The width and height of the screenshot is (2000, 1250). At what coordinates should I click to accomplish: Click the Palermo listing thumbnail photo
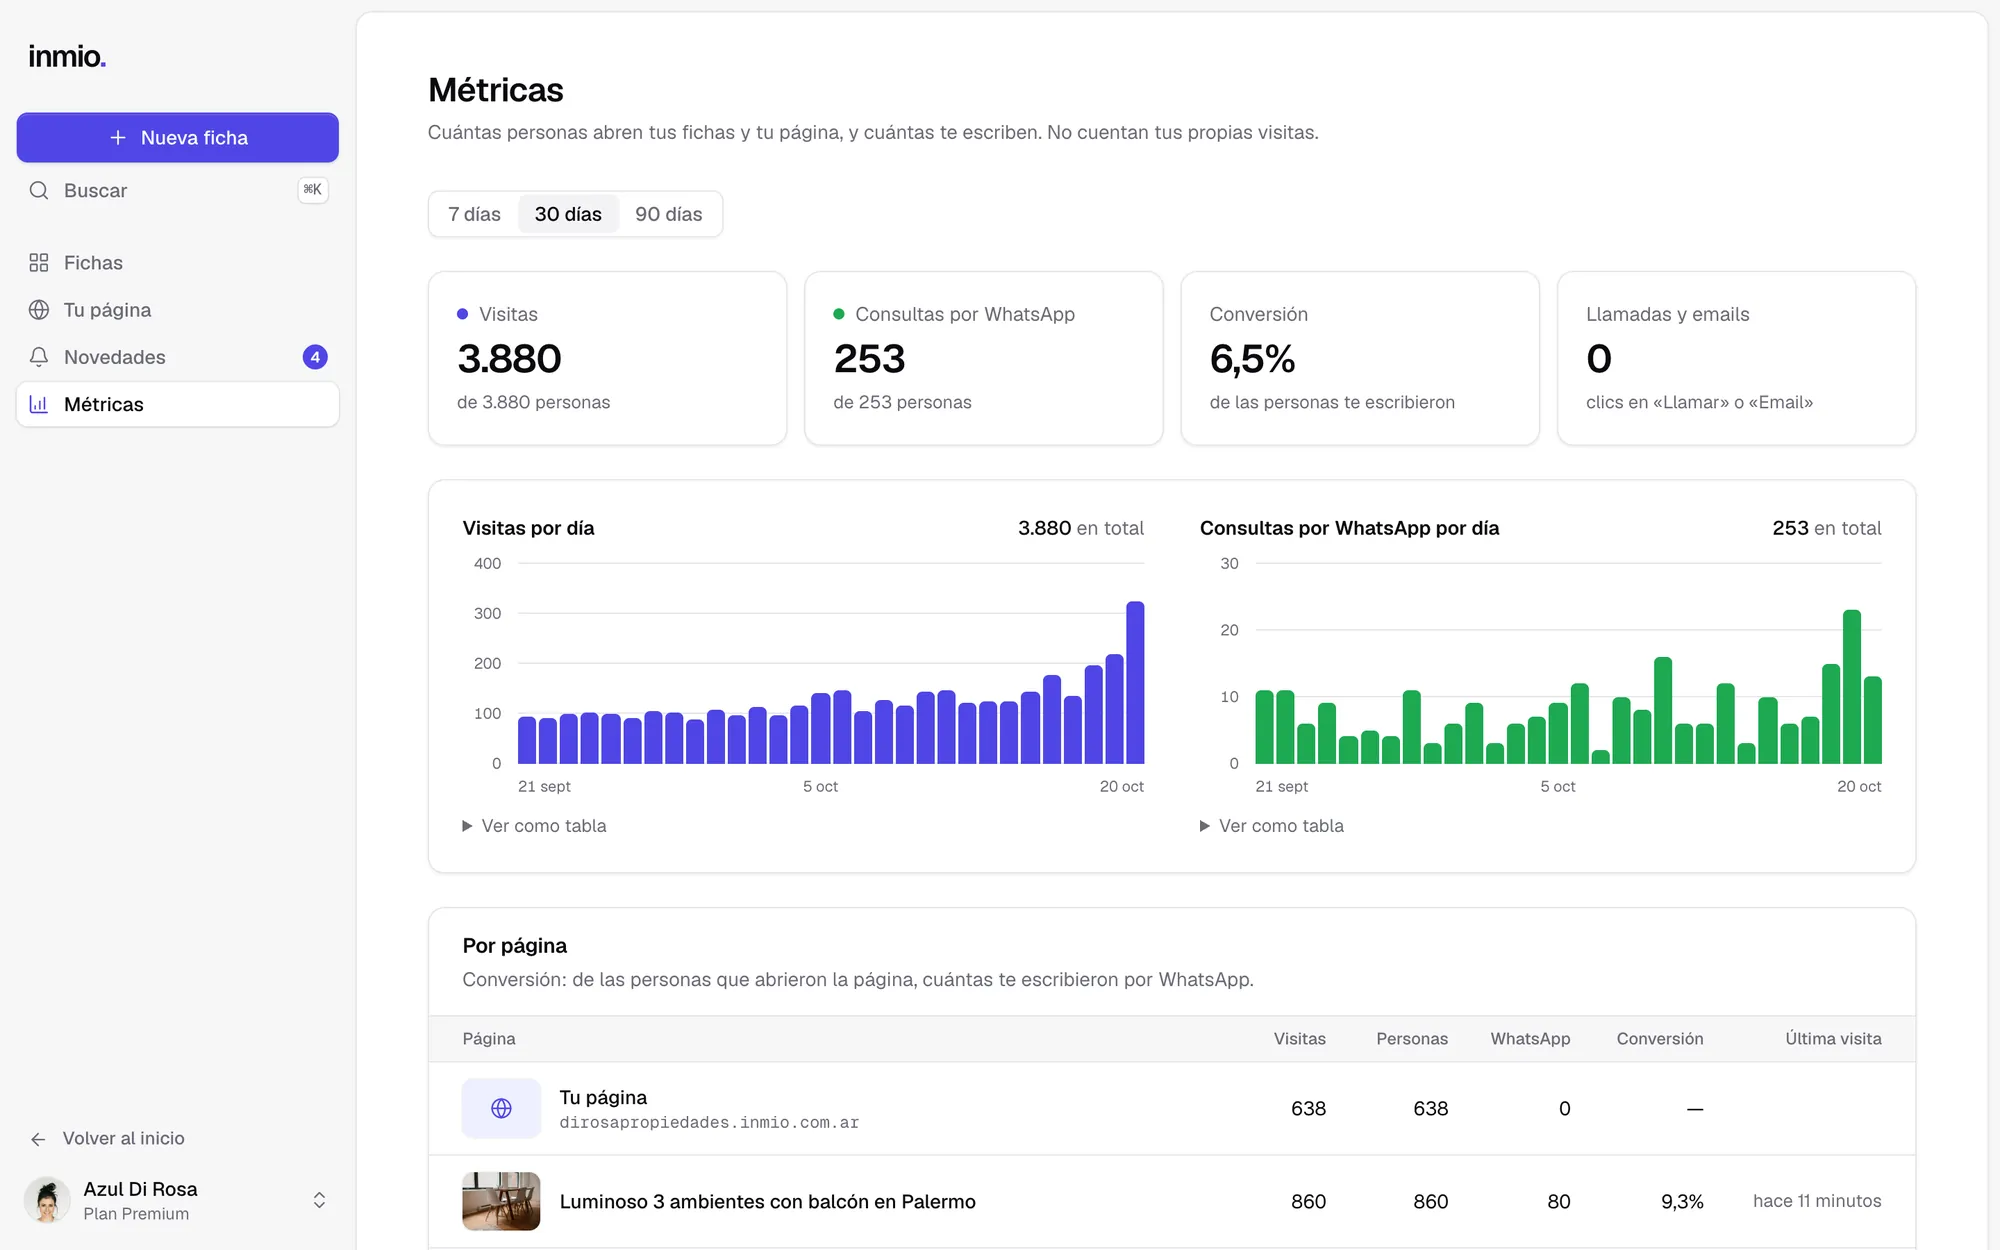pos(501,1201)
